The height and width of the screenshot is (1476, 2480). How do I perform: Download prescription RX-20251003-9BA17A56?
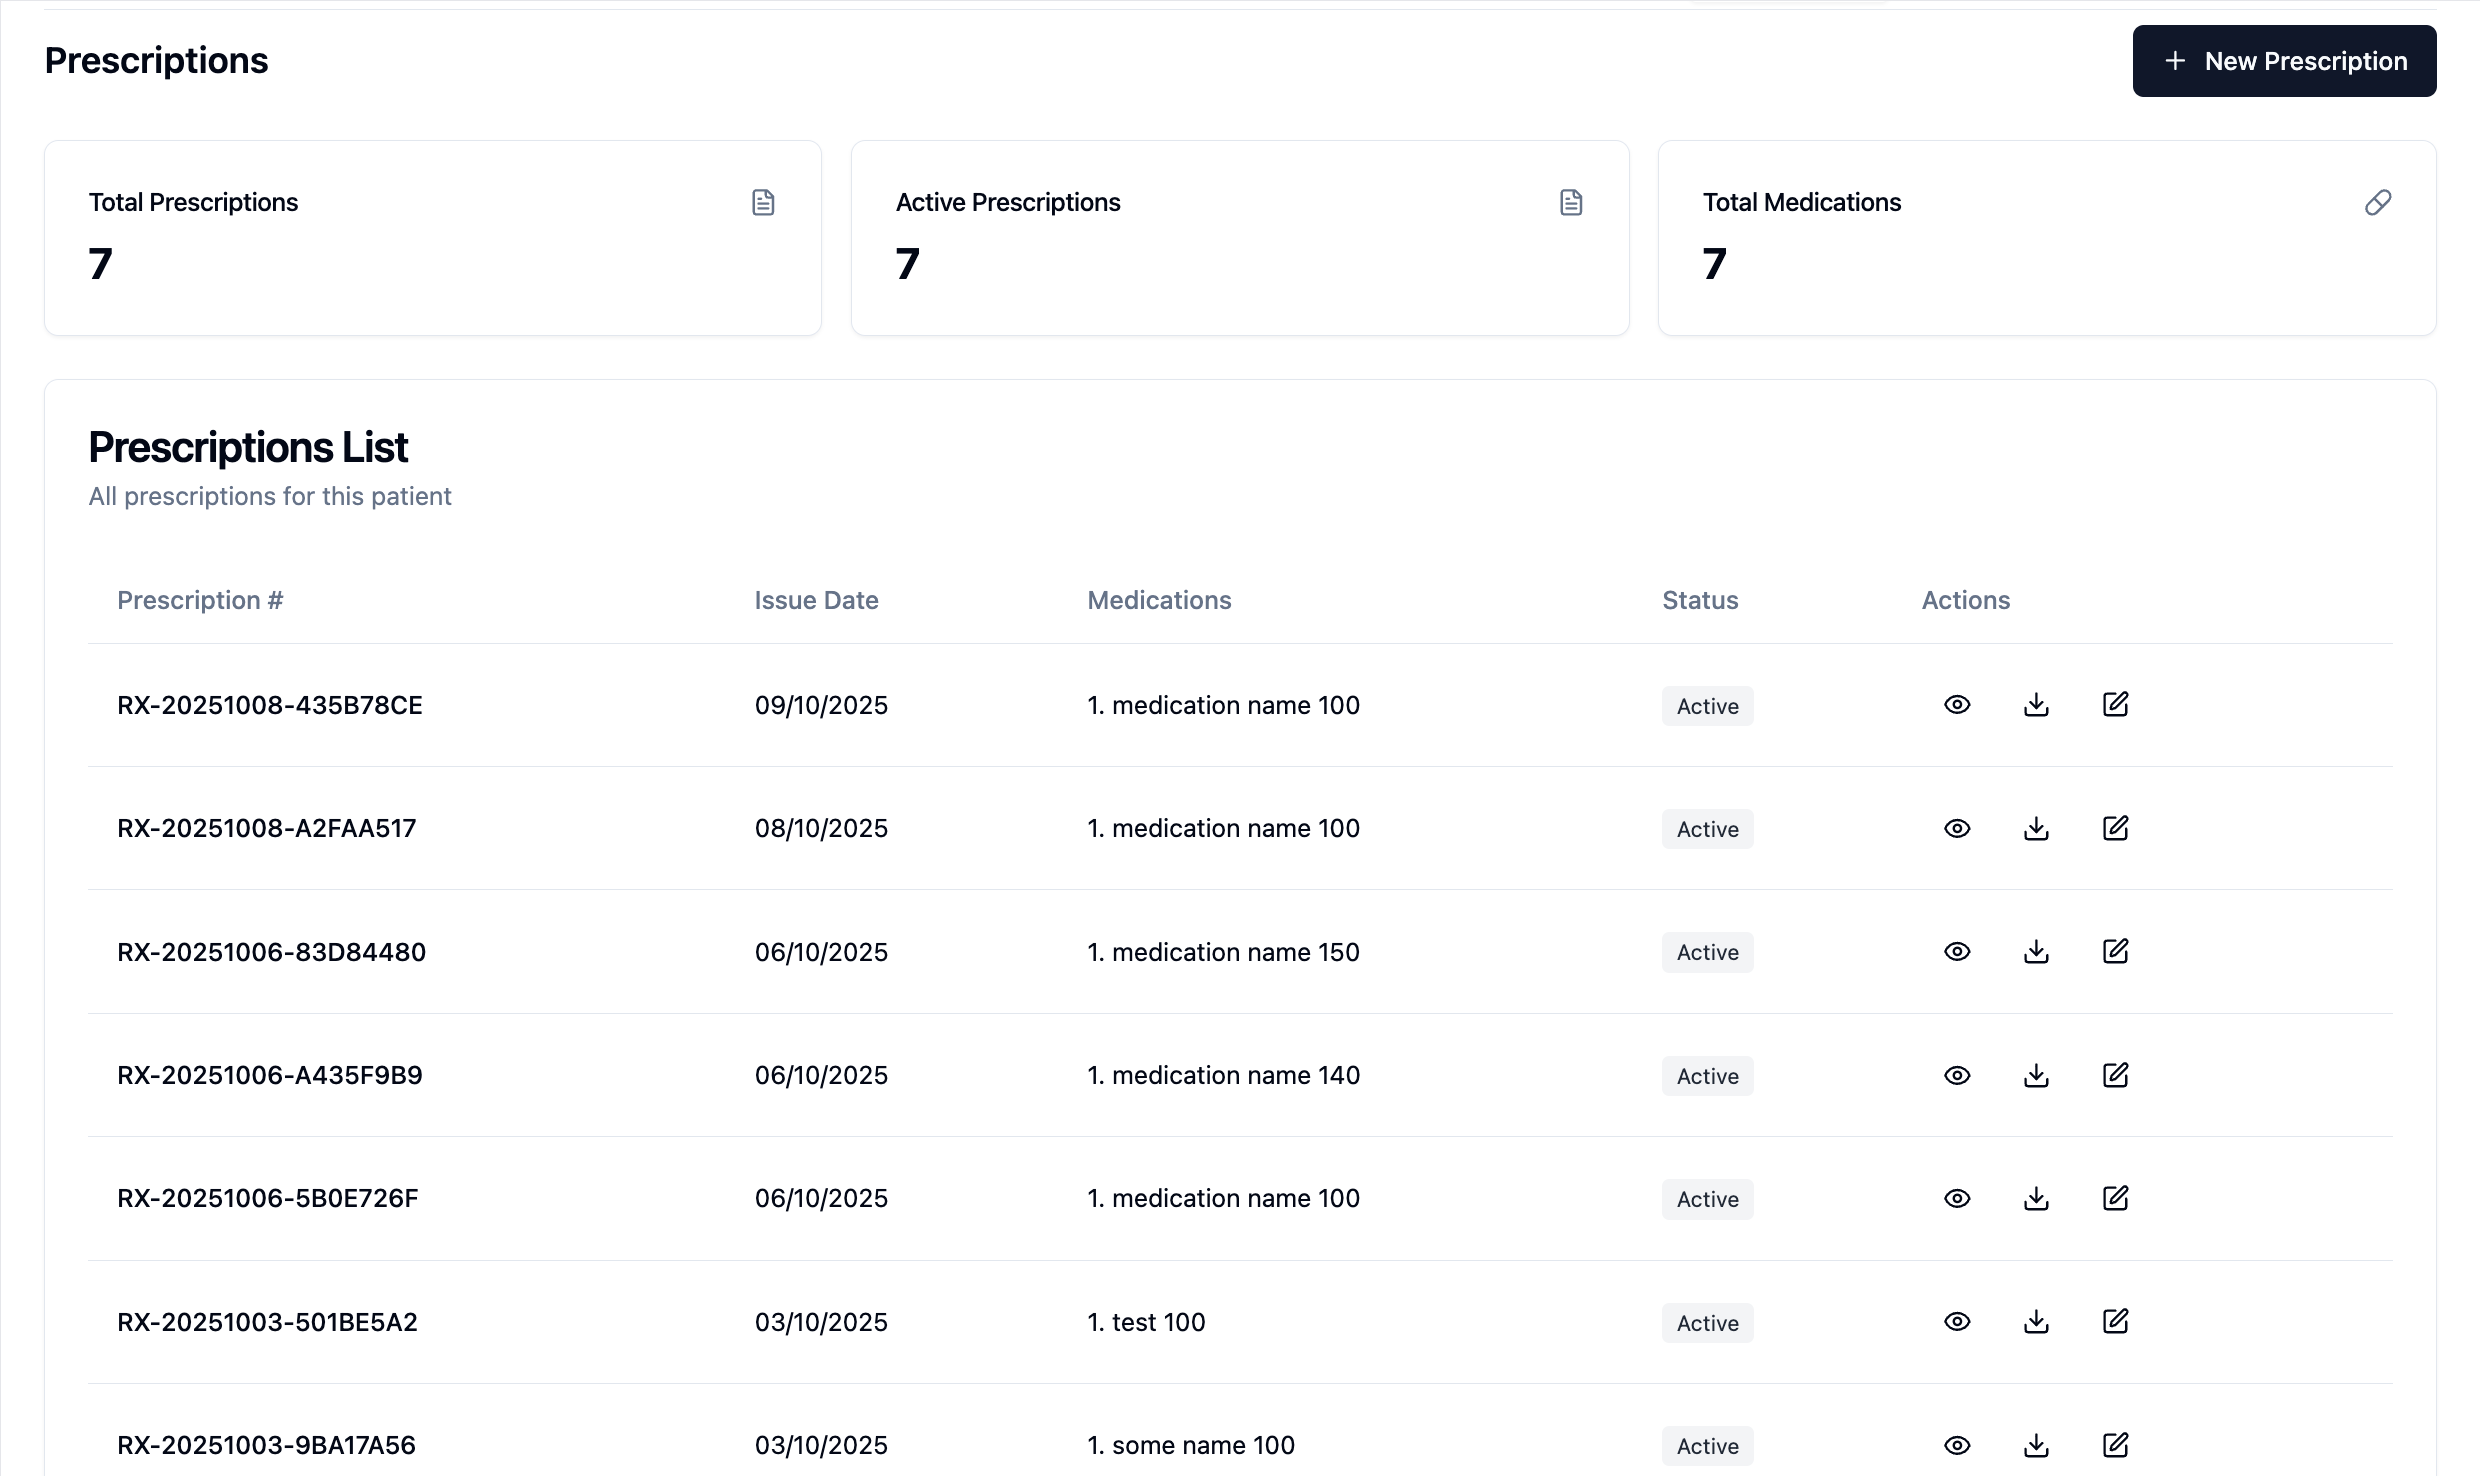coord(2036,1445)
